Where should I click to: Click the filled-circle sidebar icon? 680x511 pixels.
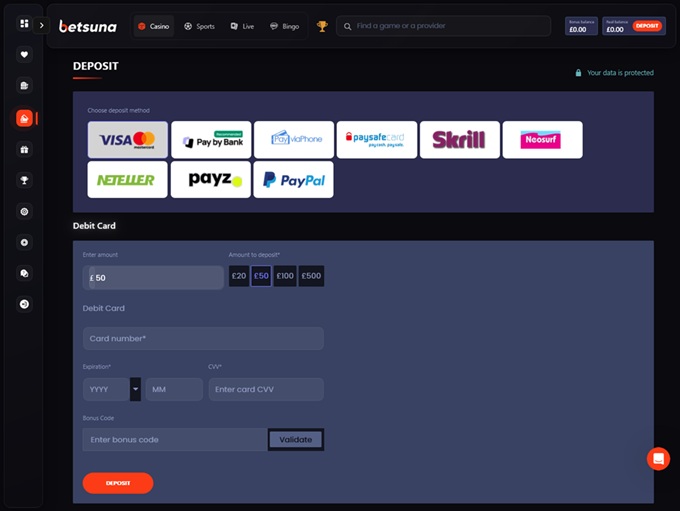(24, 242)
